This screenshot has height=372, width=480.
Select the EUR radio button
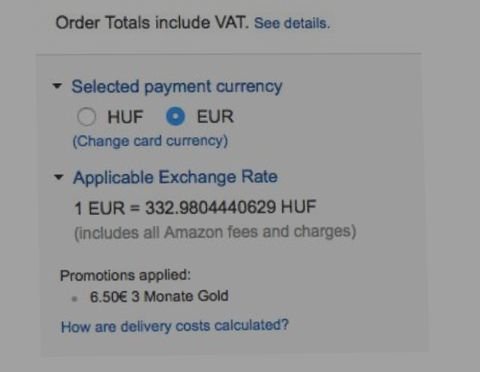[x=175, y=116]
